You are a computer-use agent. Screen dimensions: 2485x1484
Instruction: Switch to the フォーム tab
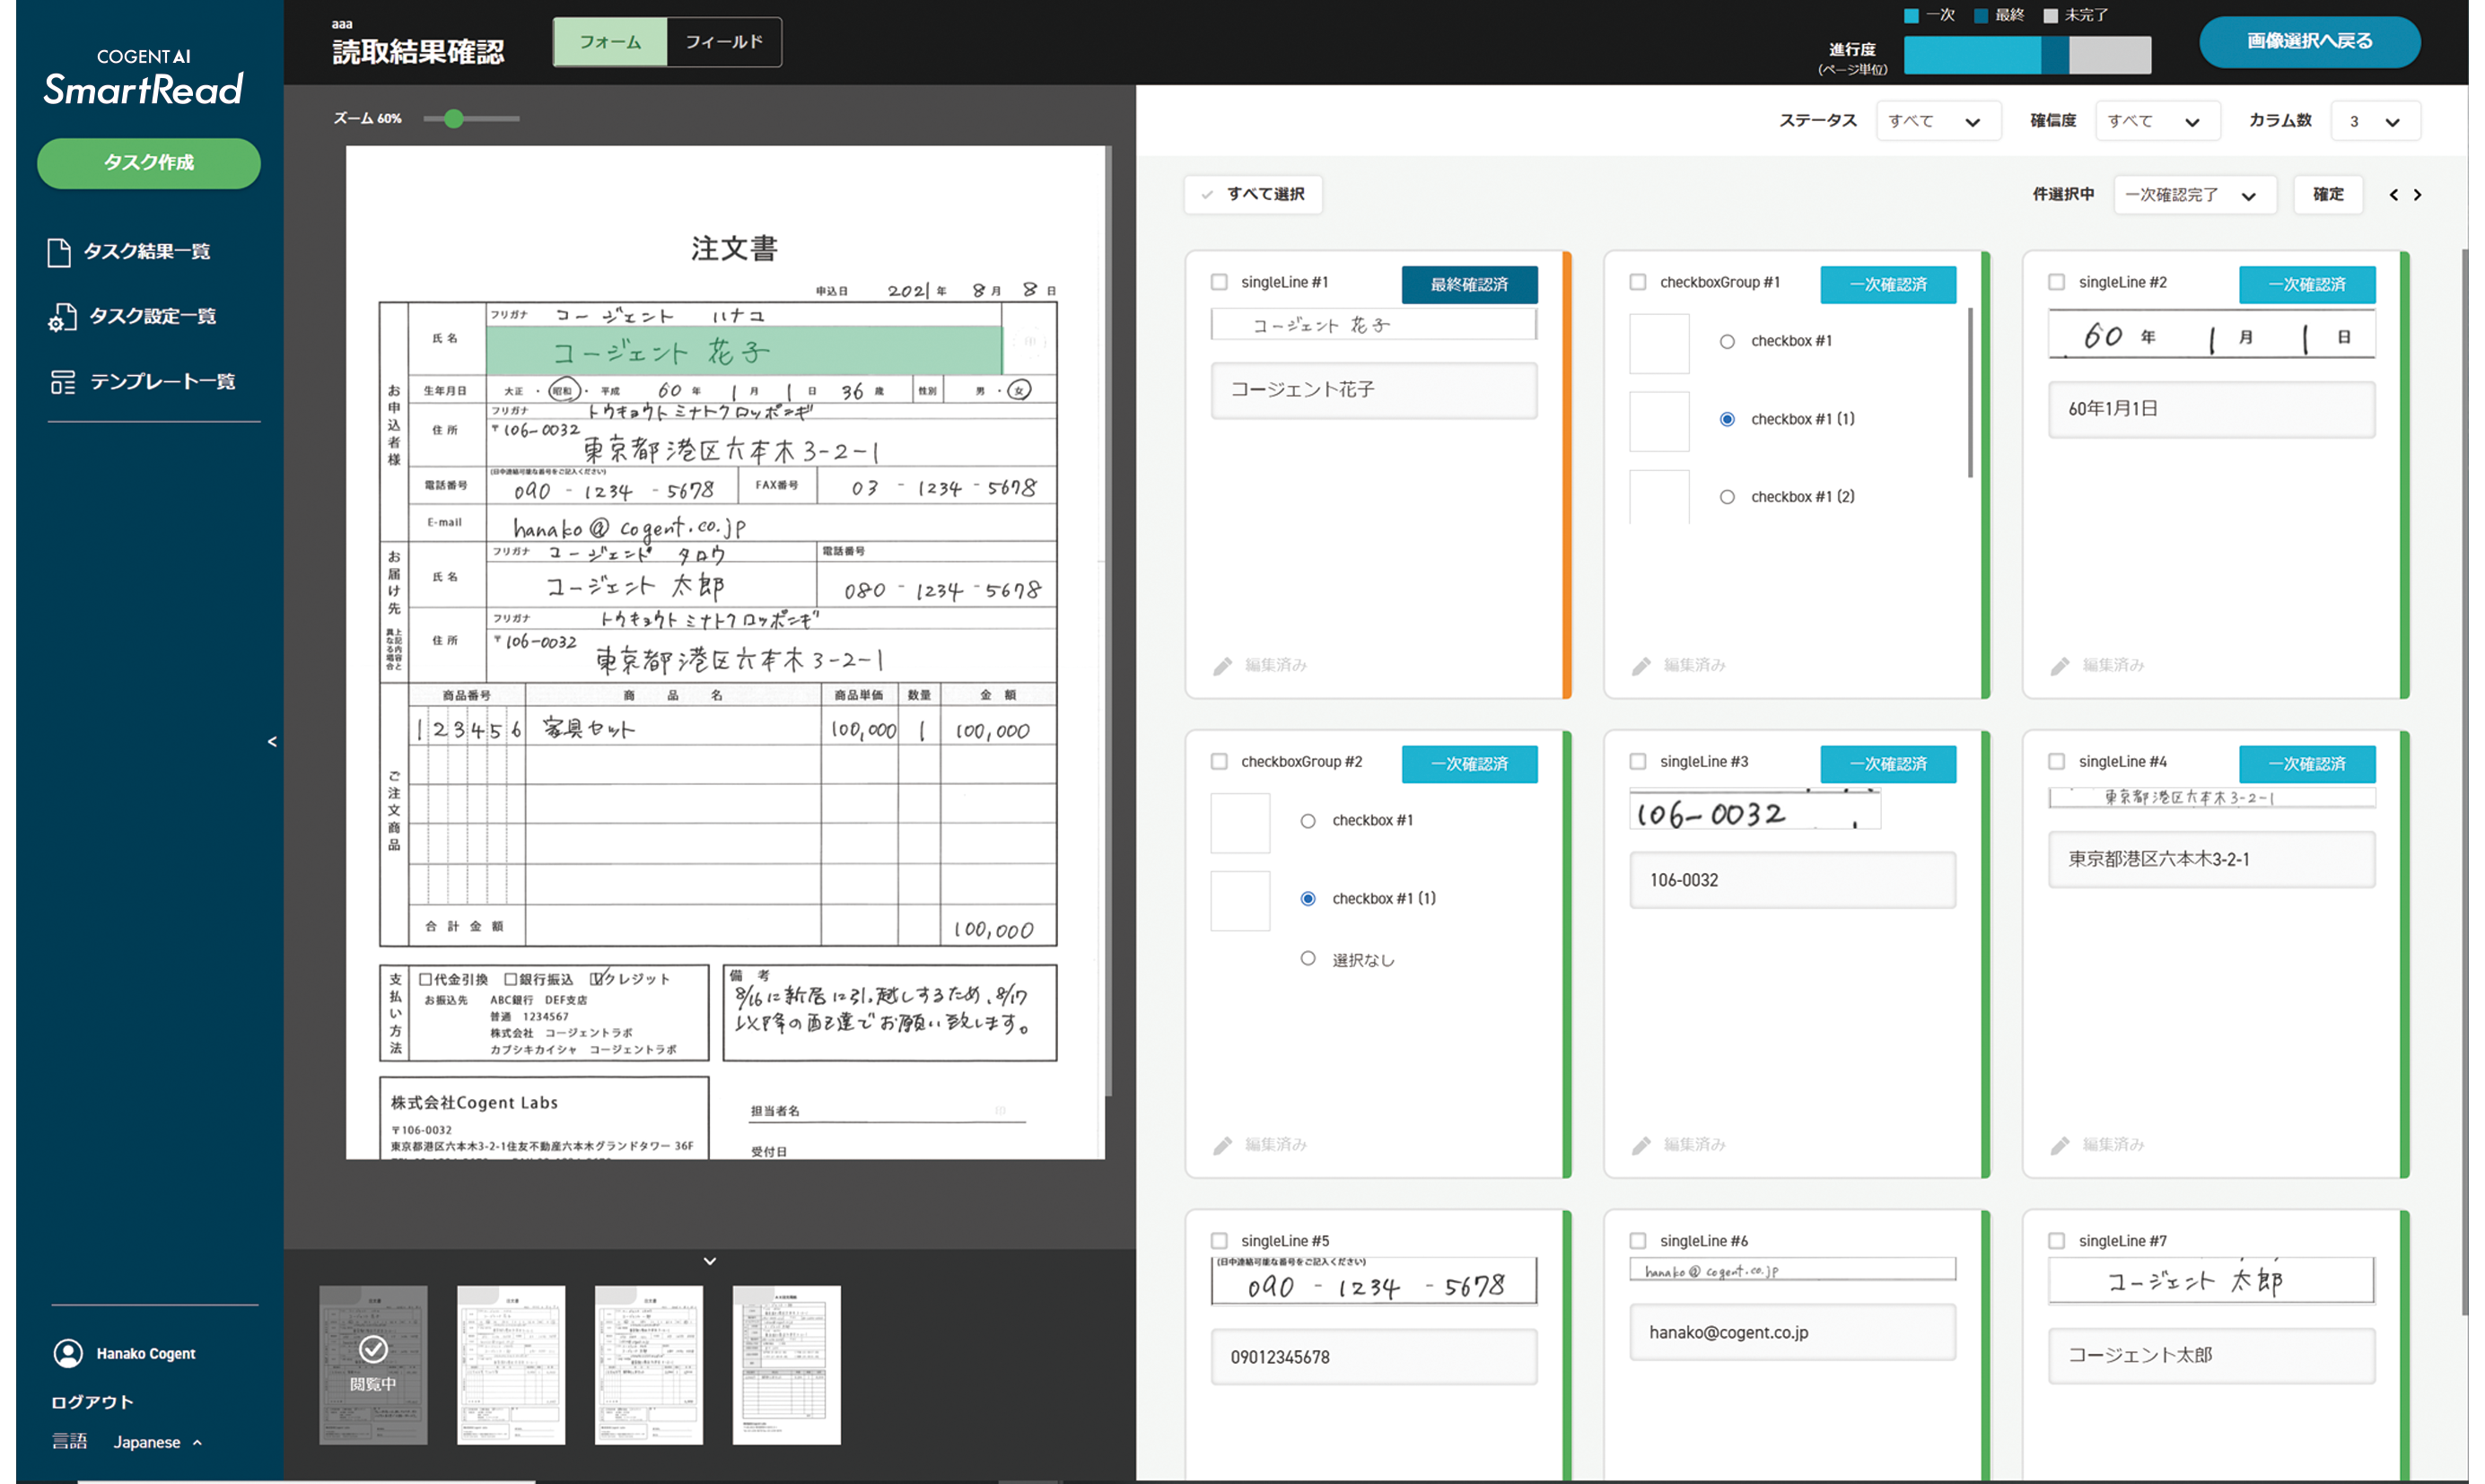(x=610, y=42)
